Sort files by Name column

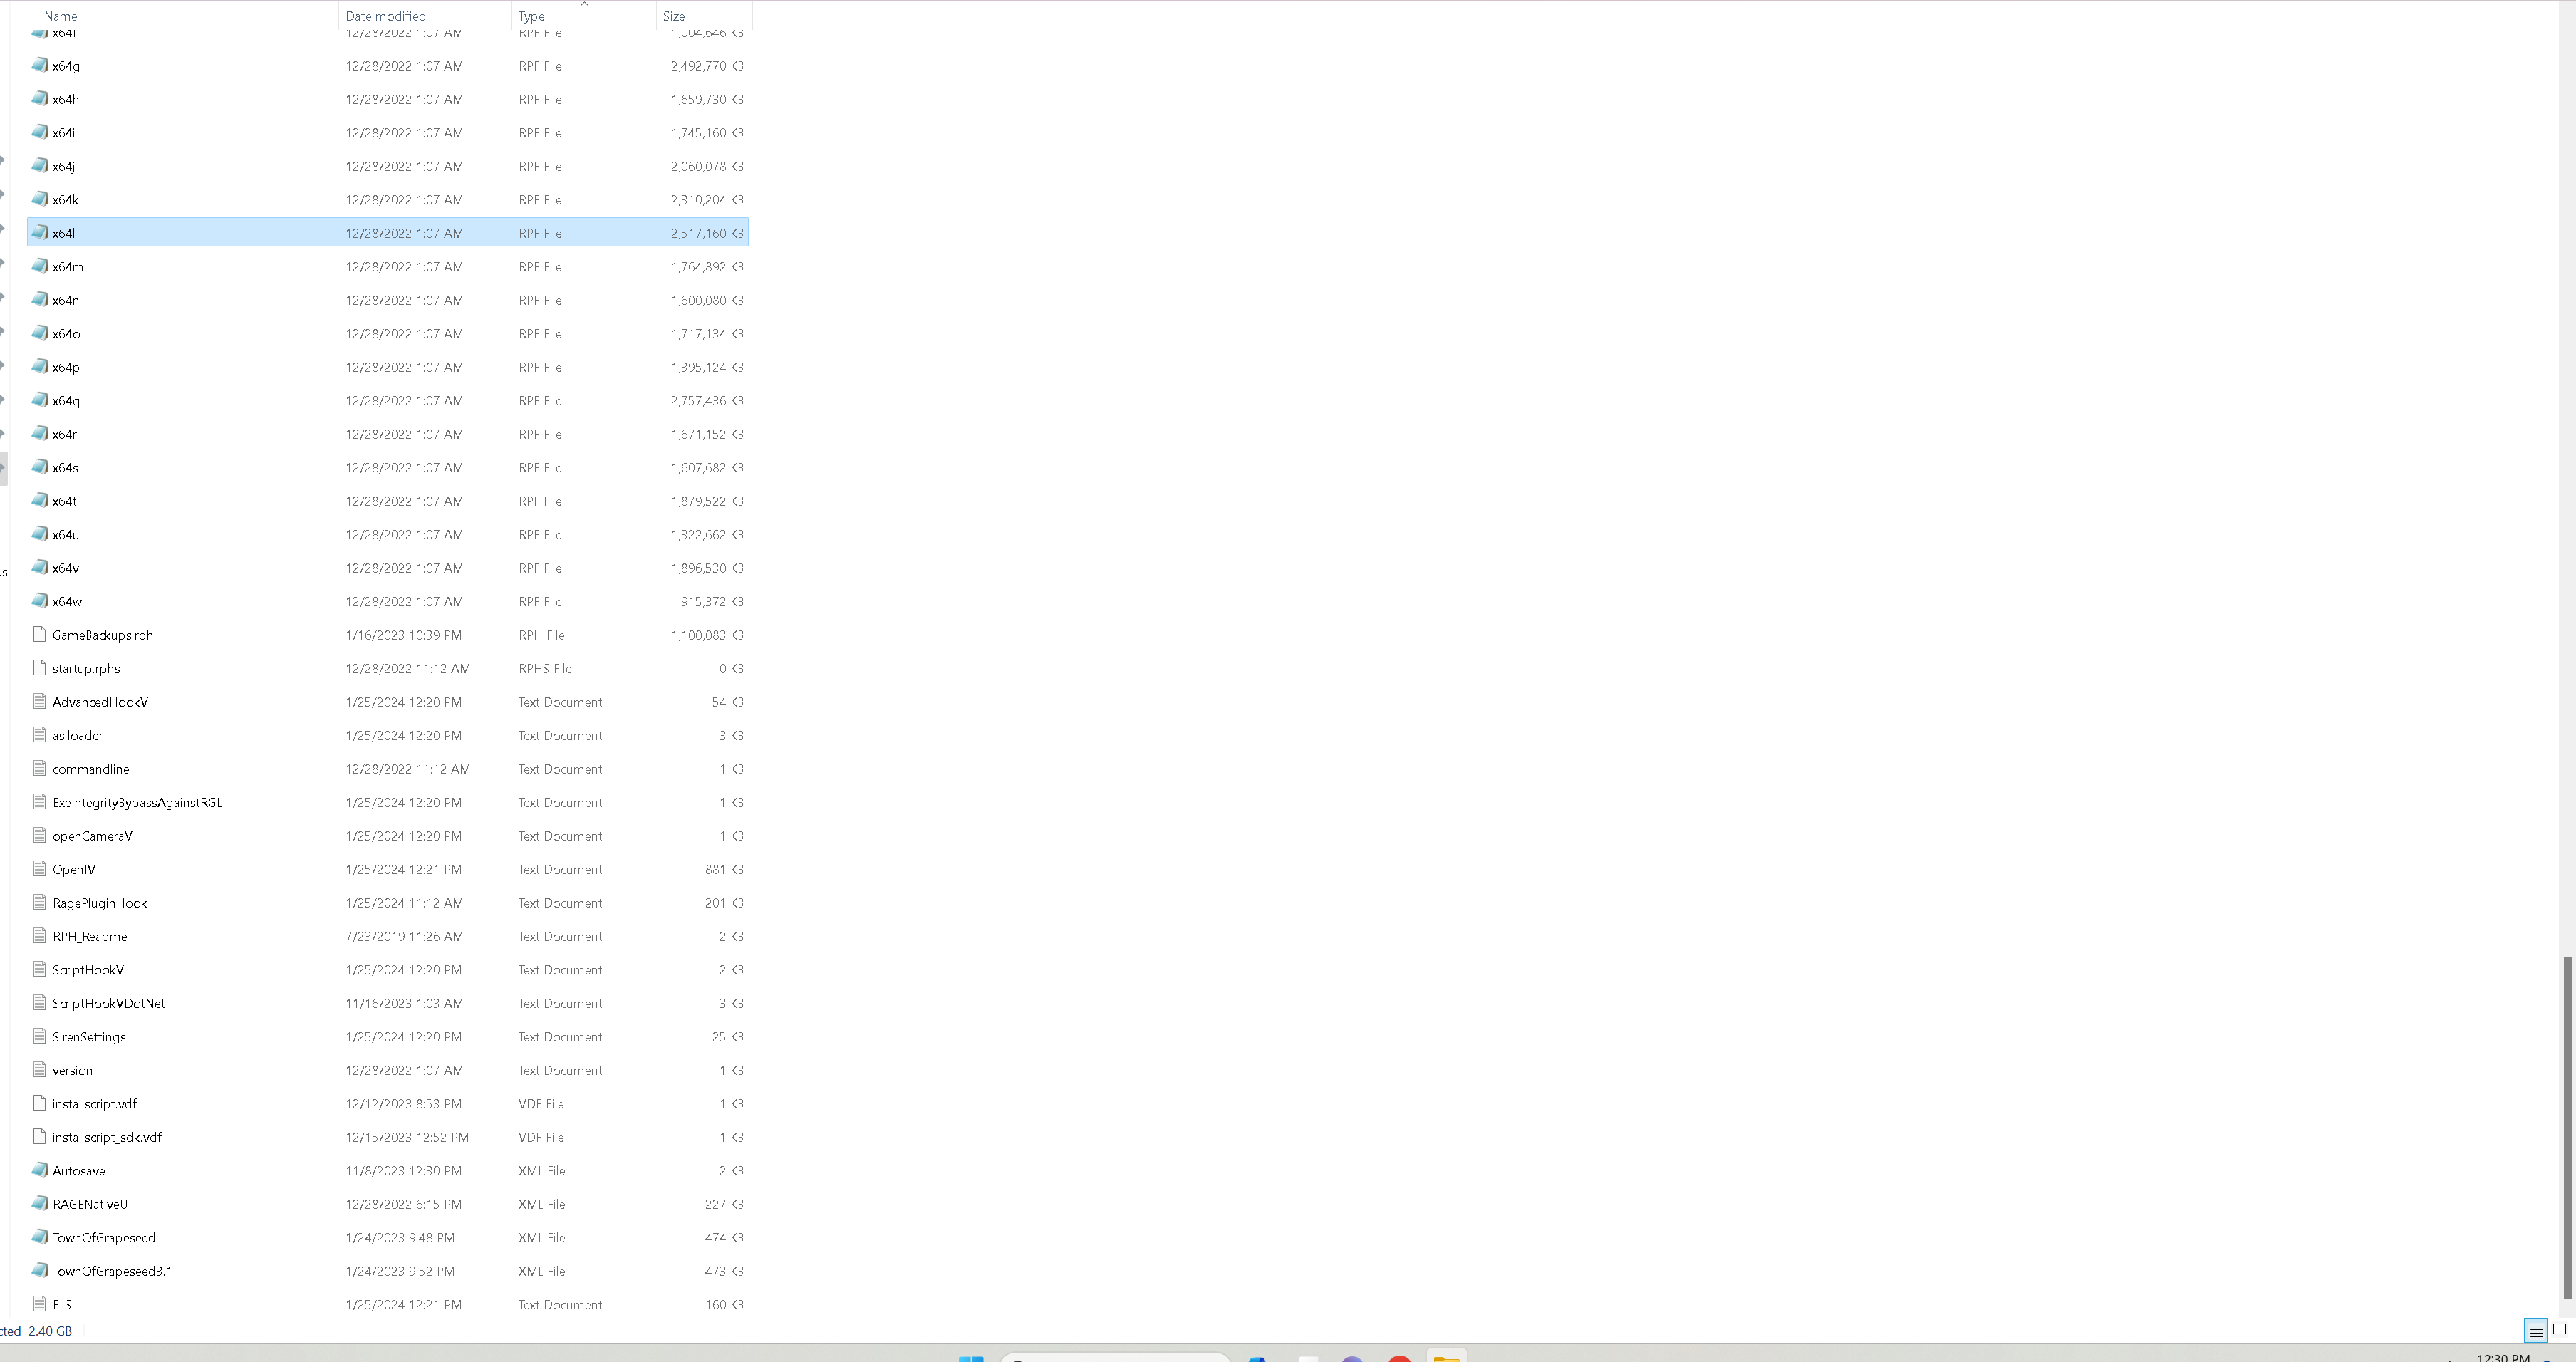point(60,16)
